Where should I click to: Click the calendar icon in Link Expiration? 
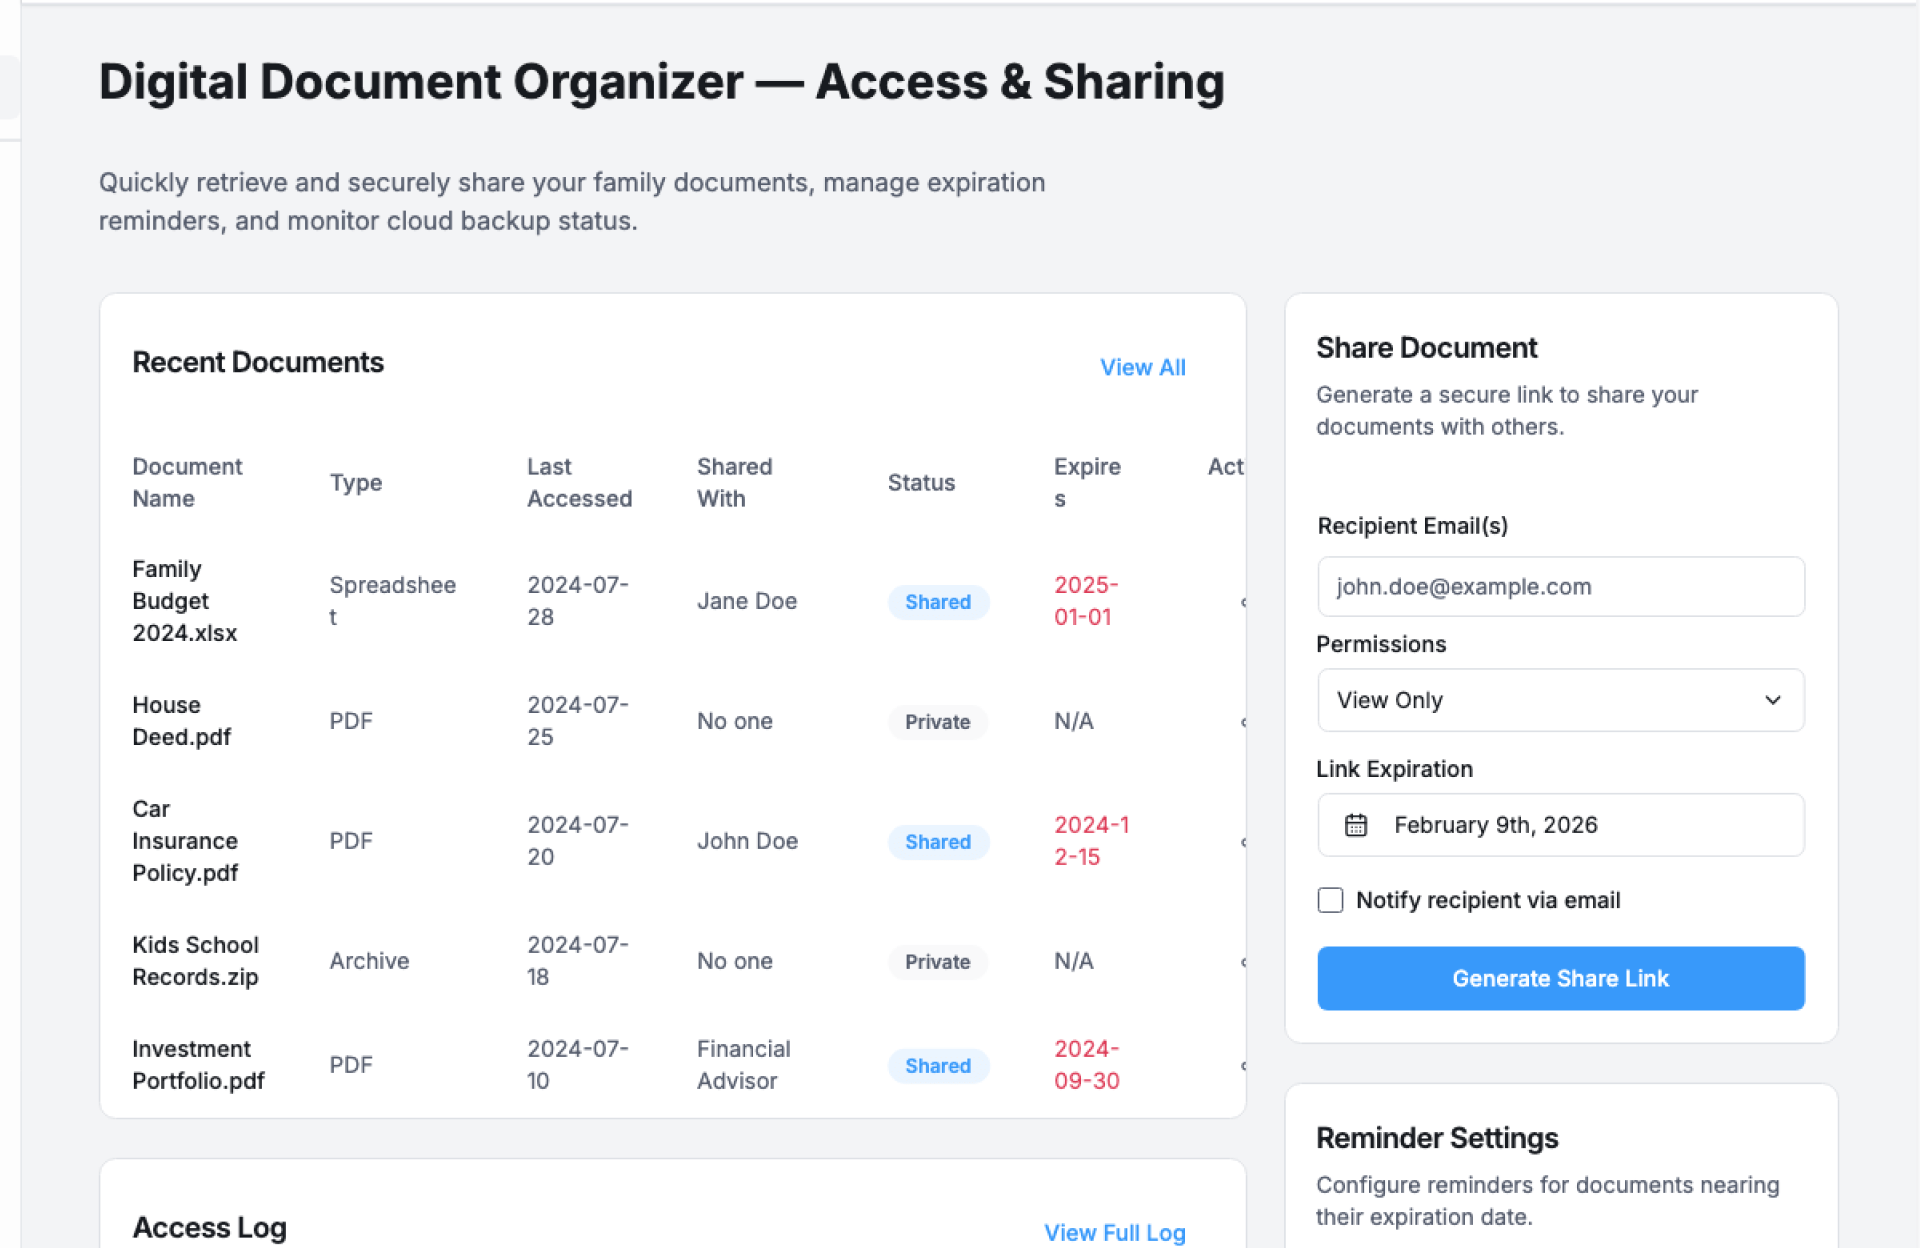coord(1355,825)
